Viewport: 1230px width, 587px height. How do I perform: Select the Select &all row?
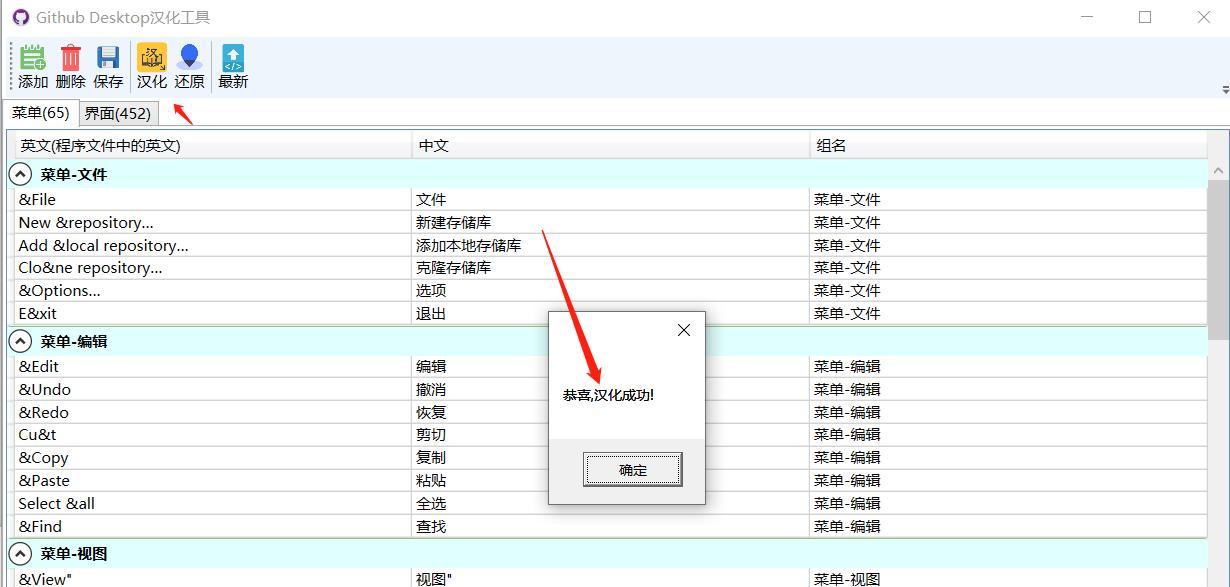(x=610, y=503)
